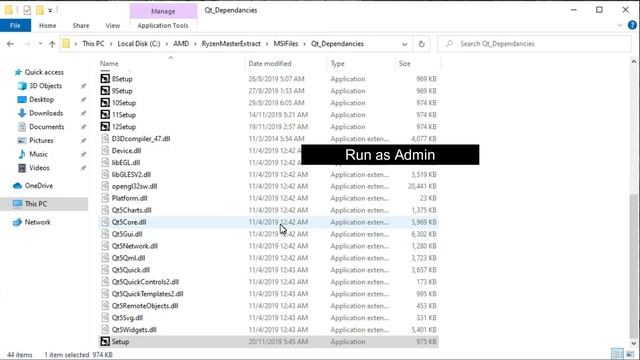The image size is (640, 360).
Task: Select the Qt5Charts.dll file name
Action: [x=131, y=210]
